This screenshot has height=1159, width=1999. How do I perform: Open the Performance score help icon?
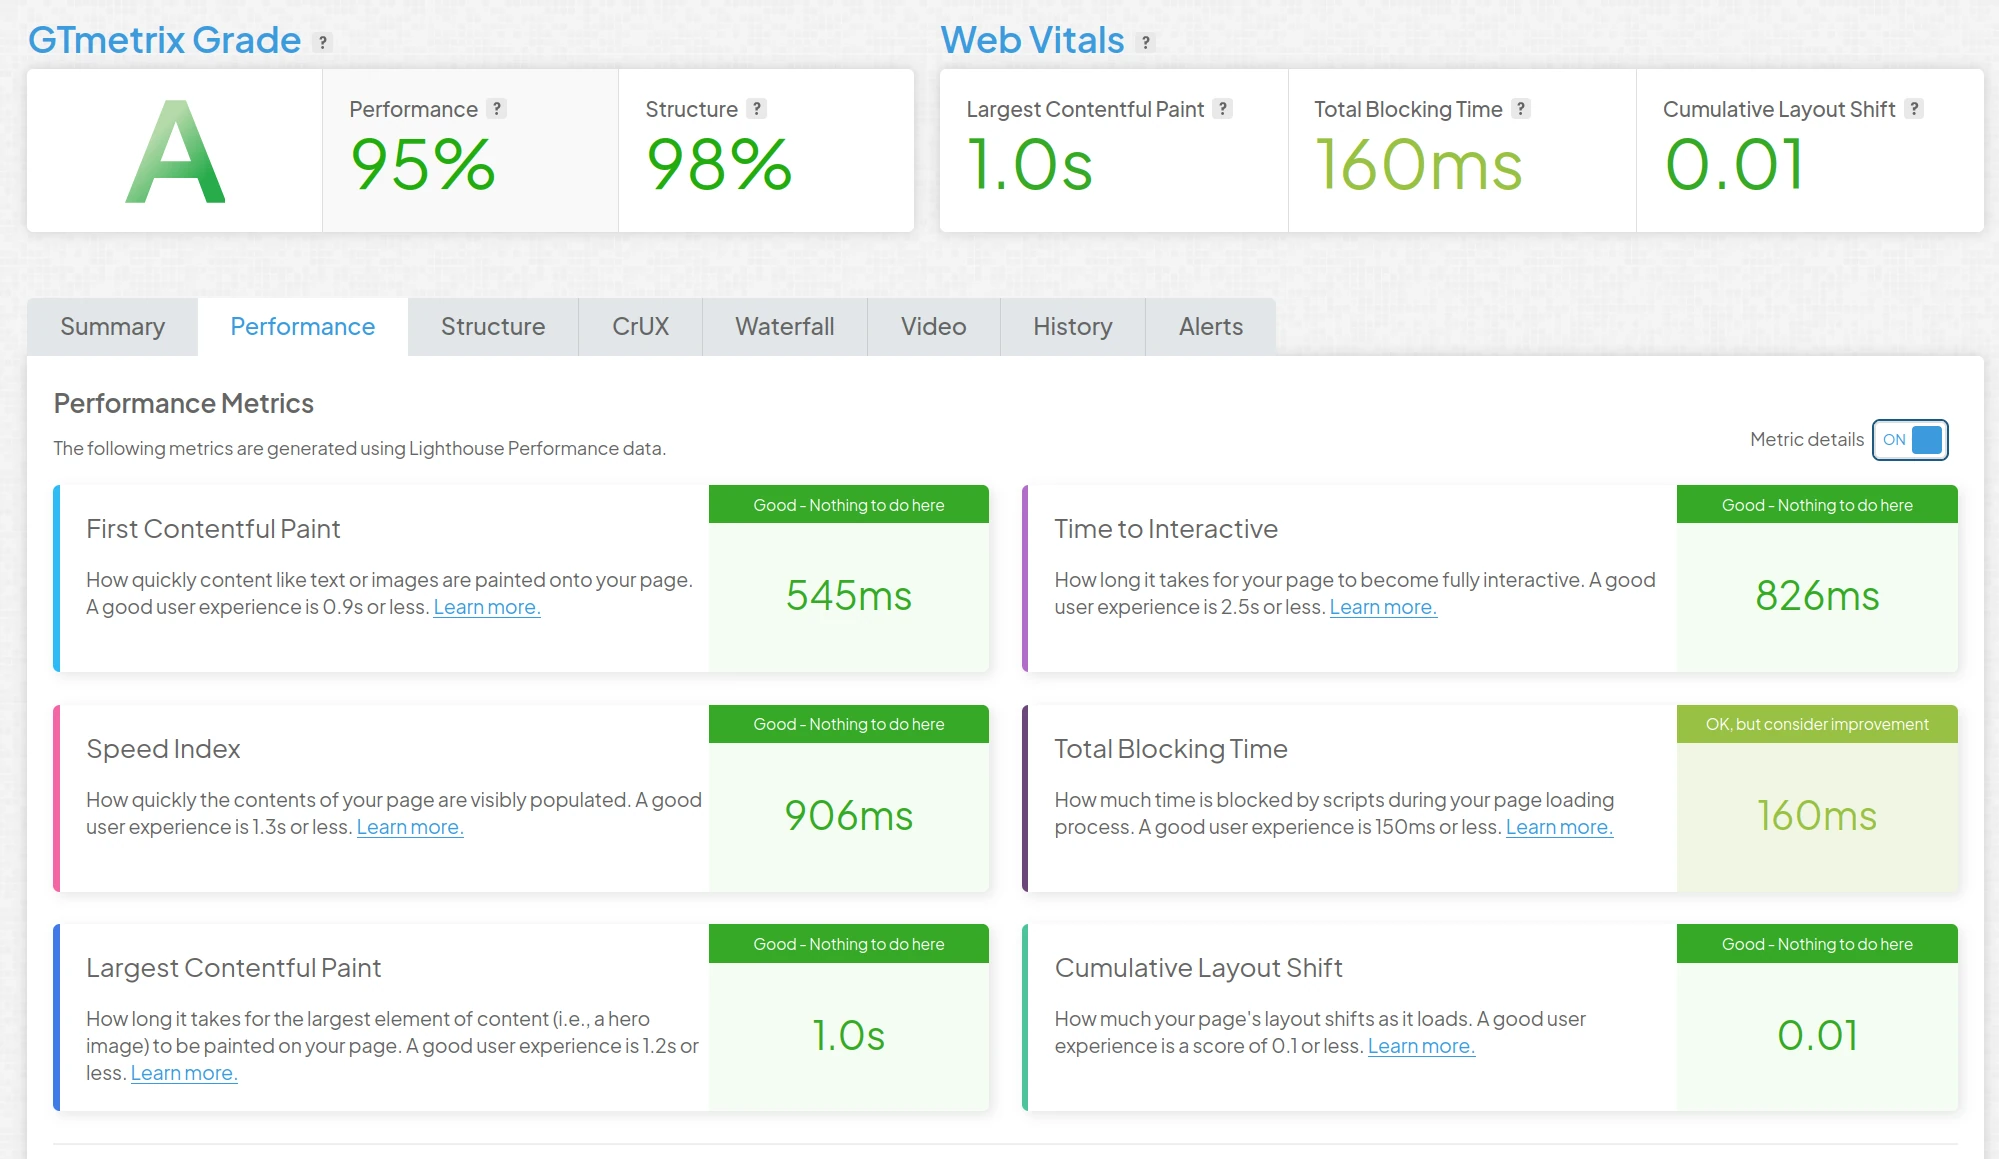tap(497, 108)
